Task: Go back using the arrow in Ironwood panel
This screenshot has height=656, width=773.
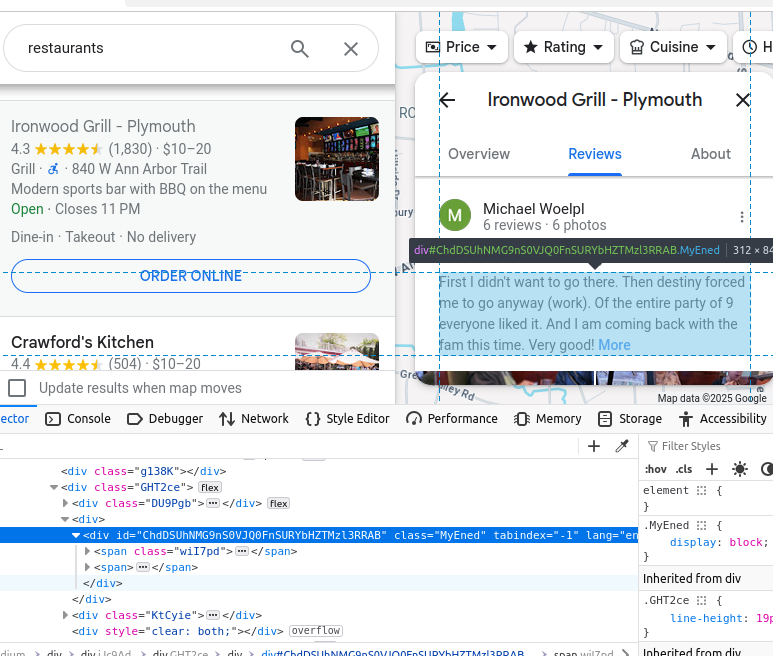Action: click(x=447, y=100)
